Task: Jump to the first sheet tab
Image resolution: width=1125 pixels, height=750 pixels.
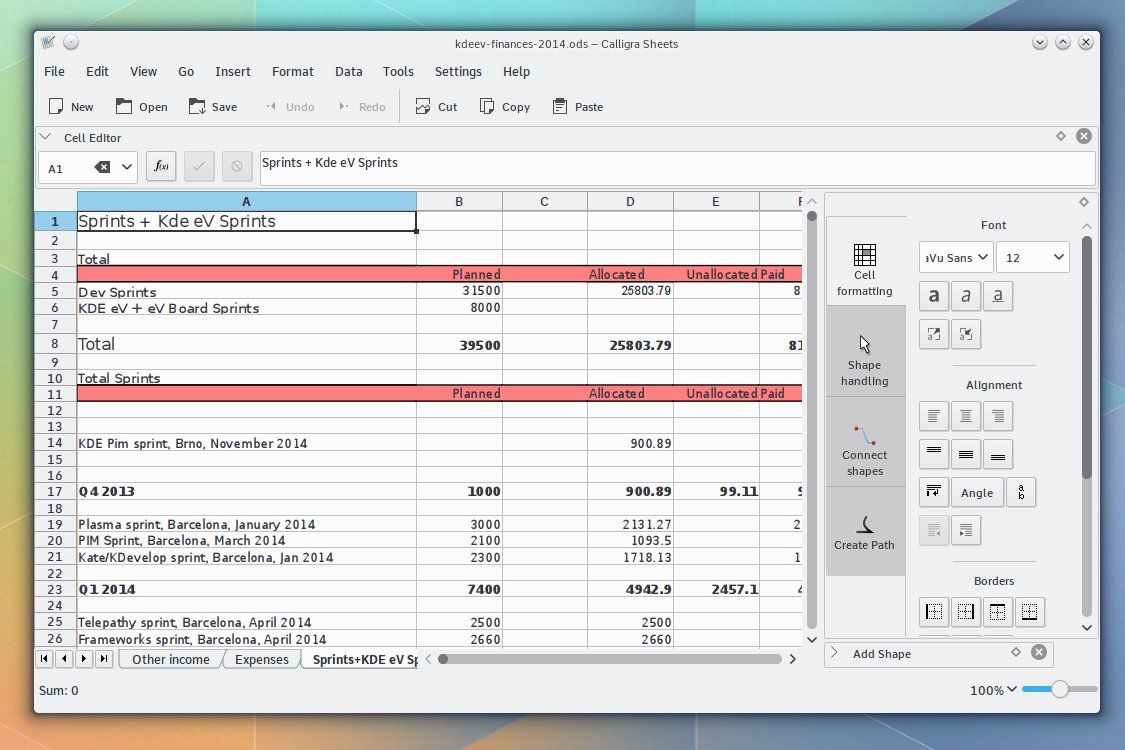Action: click(44, 658)
